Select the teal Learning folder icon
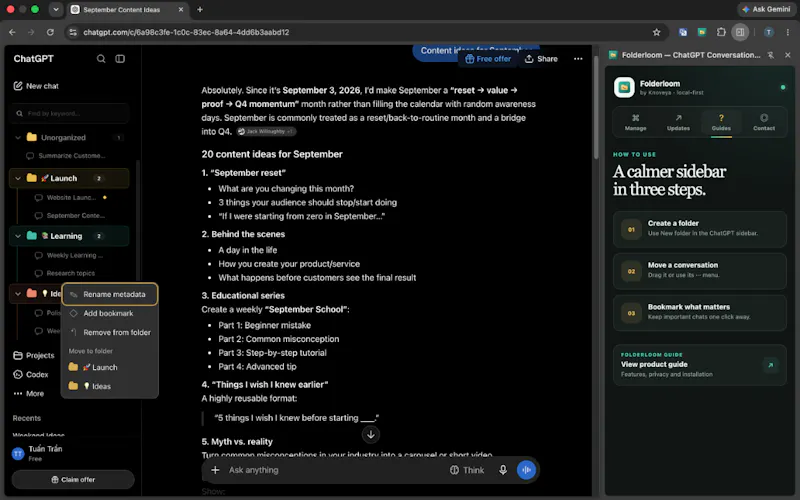 click(x=32, y=235)
